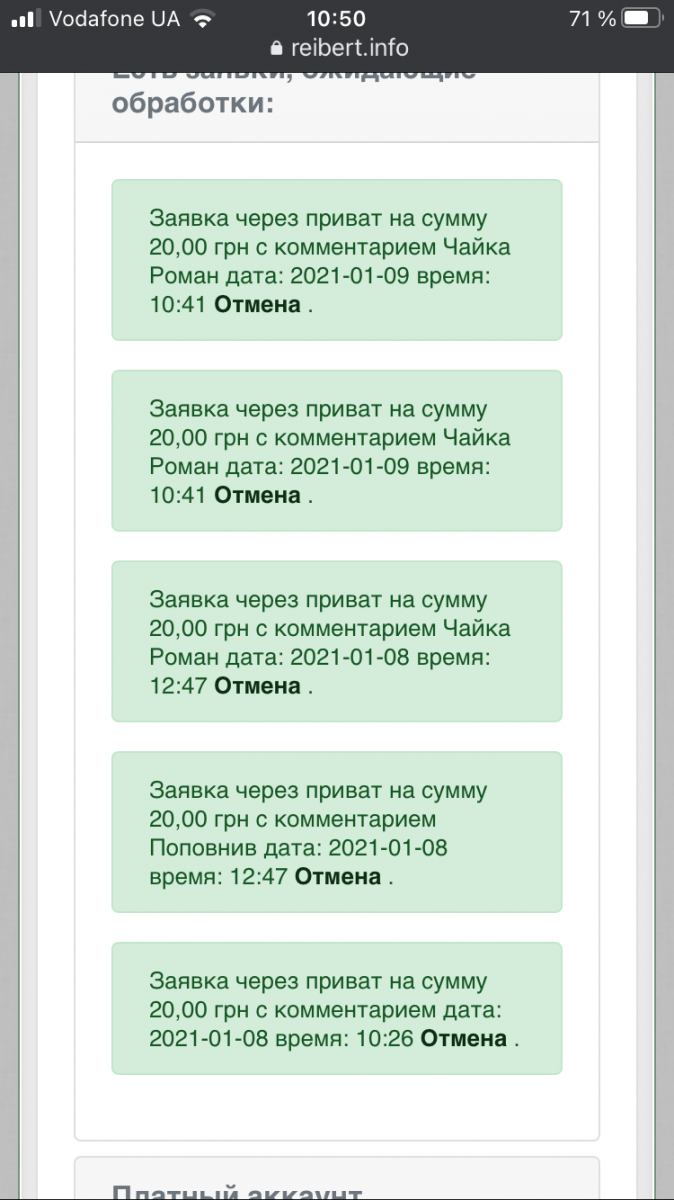The width and height of the screenshot is (674, 1200).
Task: Tap the 71 % battery percentage
Action: (x=592, y=19)
